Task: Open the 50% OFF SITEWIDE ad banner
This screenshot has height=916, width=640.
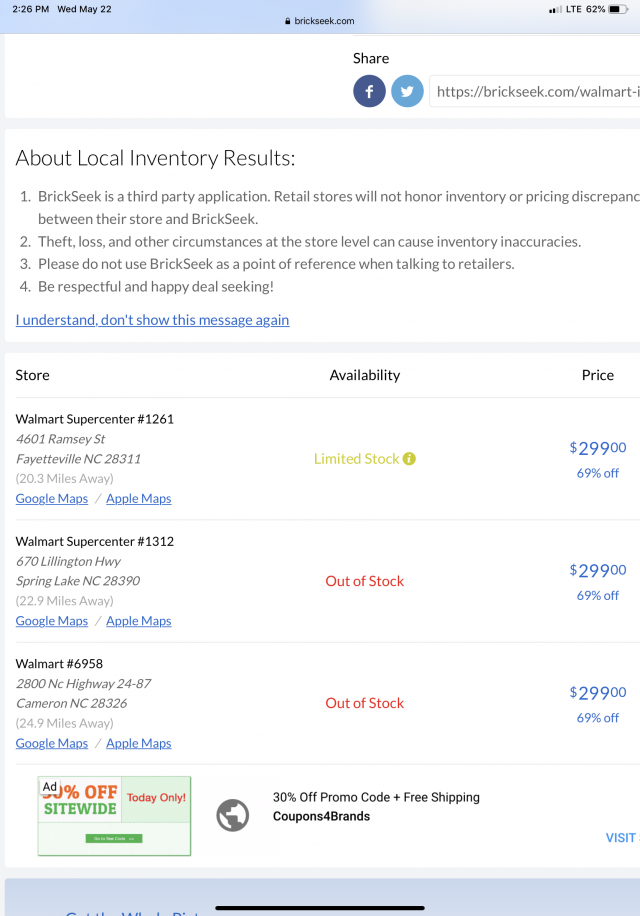Action: point(114,816)
